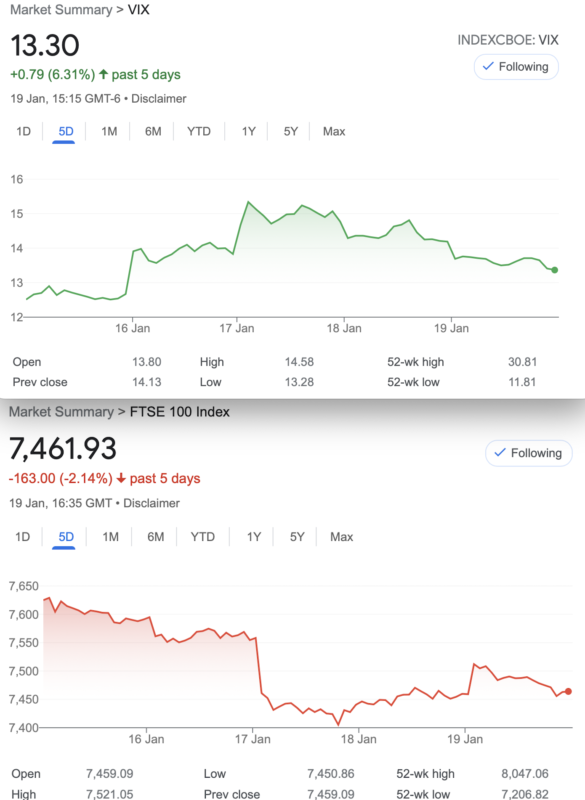Screen dimensions: 585x800
Task: Click the 17 Jan marker on VIX chart
Action: (237, 328)
